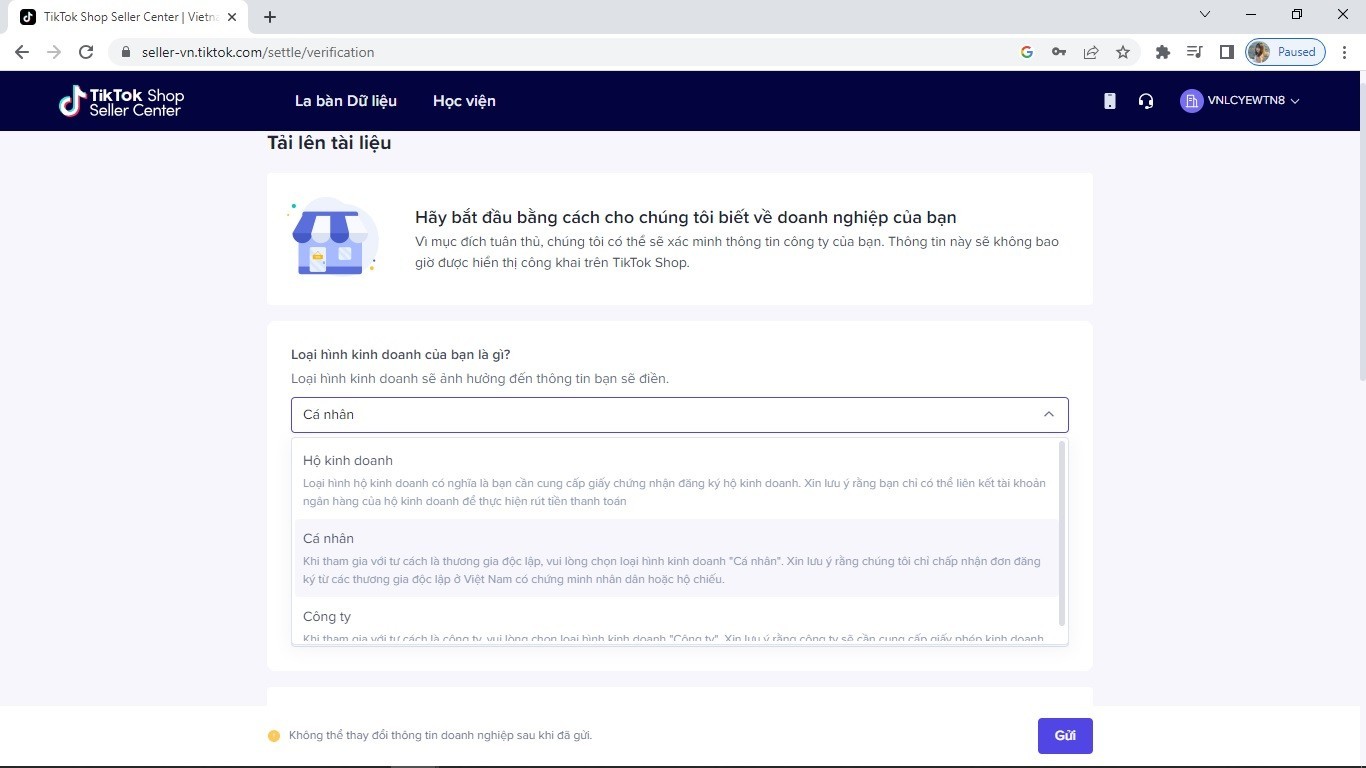Expand the VNLCYEWTN8 account menu chevron
1366x768 pixels.
tap(1295, 101)
